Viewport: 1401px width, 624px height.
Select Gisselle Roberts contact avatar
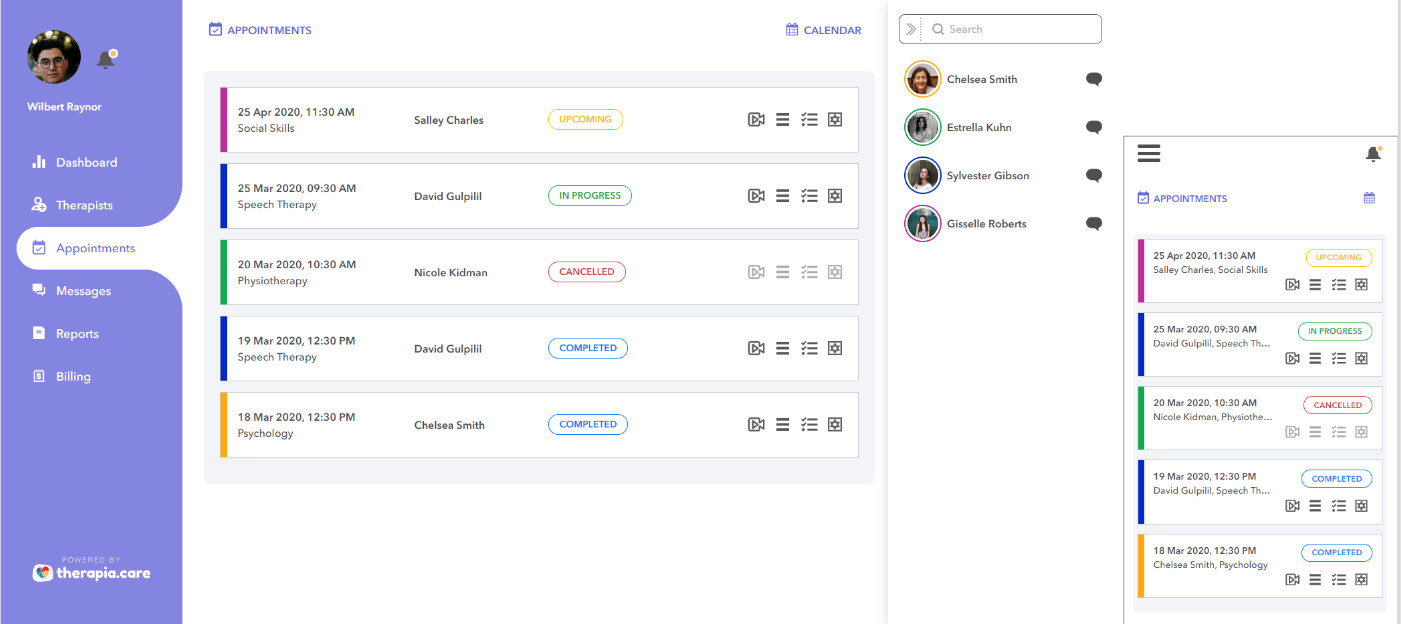(x=922, y=224)
